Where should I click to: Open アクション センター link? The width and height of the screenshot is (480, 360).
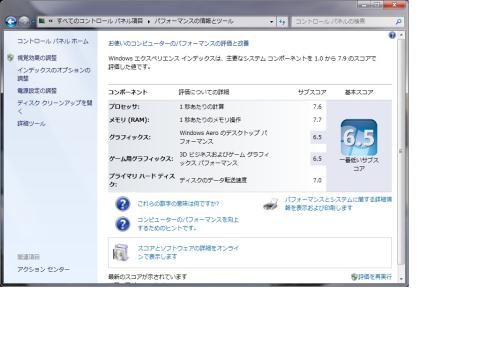point(44,269)
